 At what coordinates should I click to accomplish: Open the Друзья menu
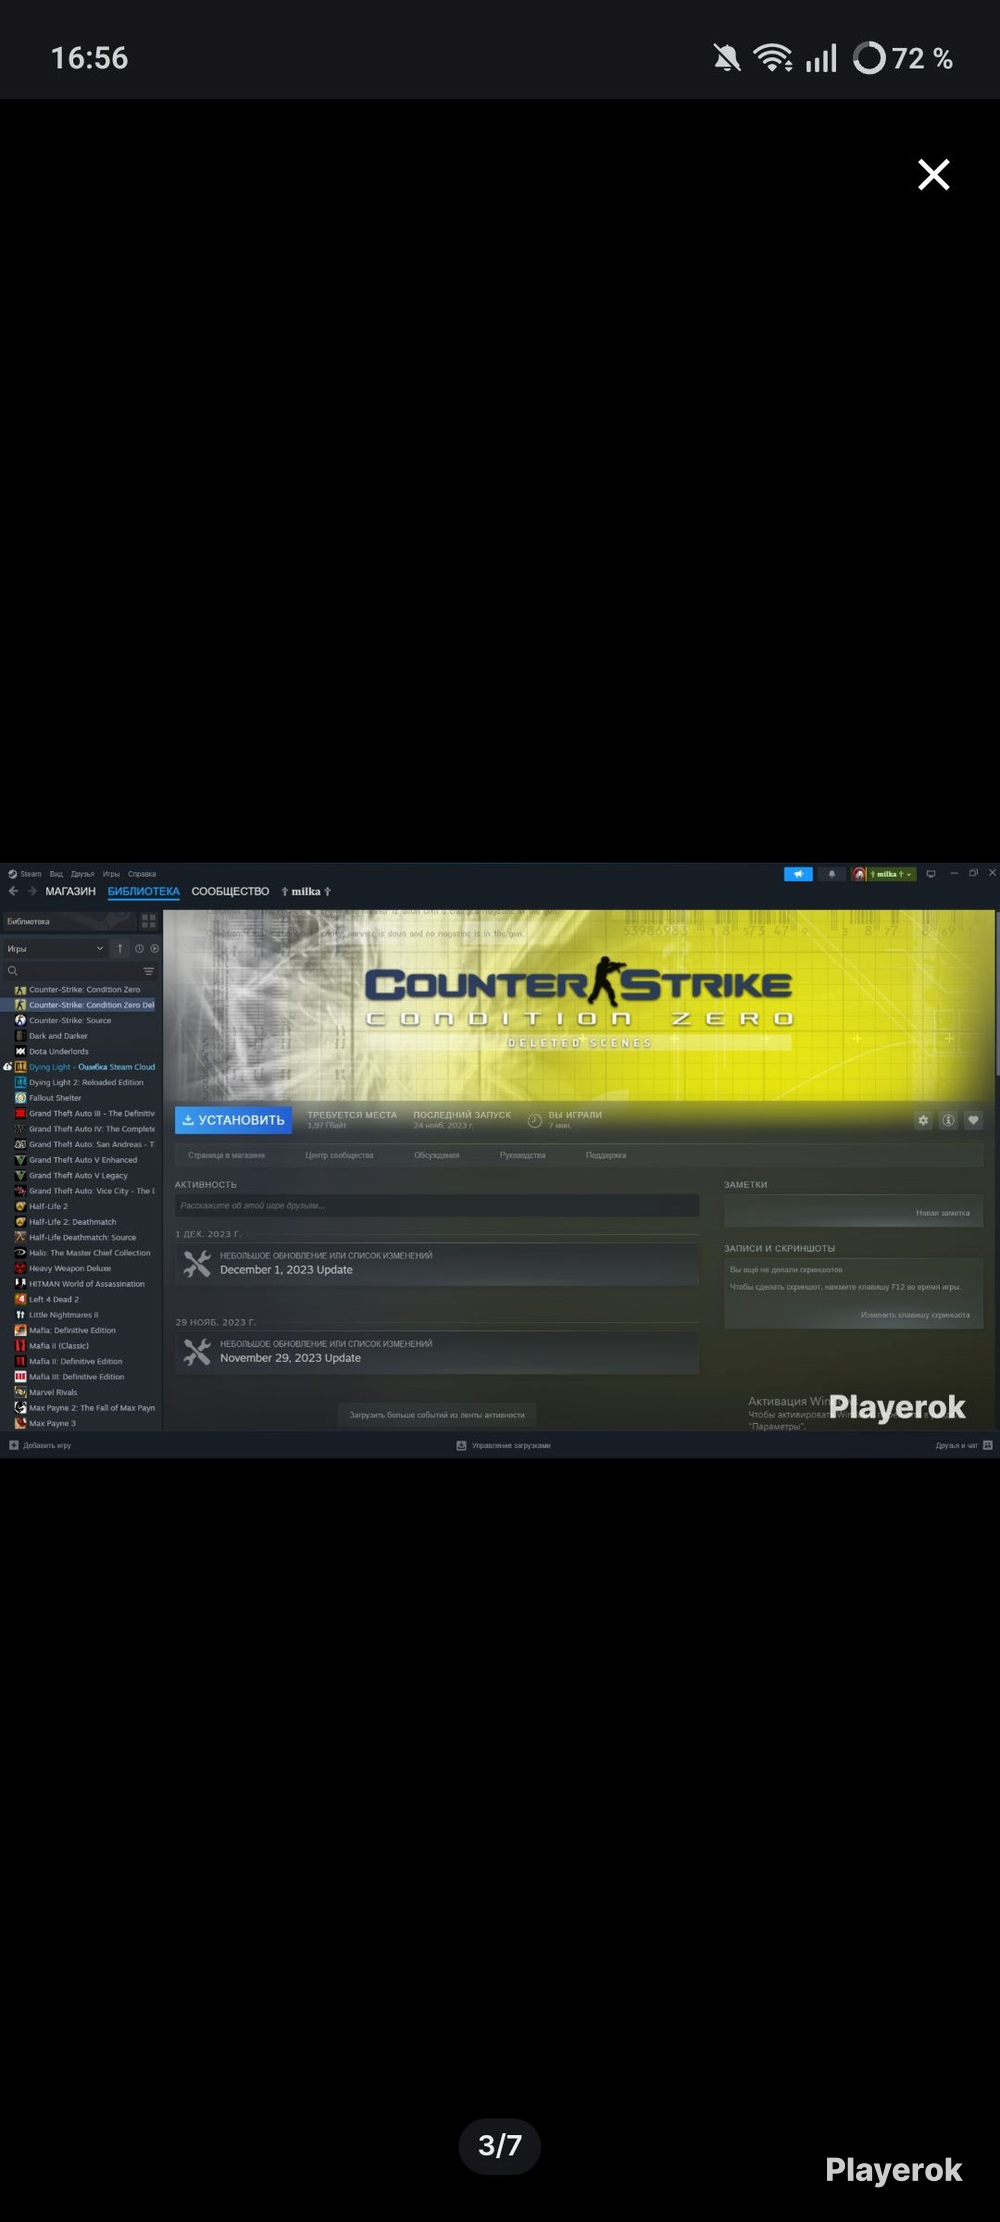pos(83,874)
